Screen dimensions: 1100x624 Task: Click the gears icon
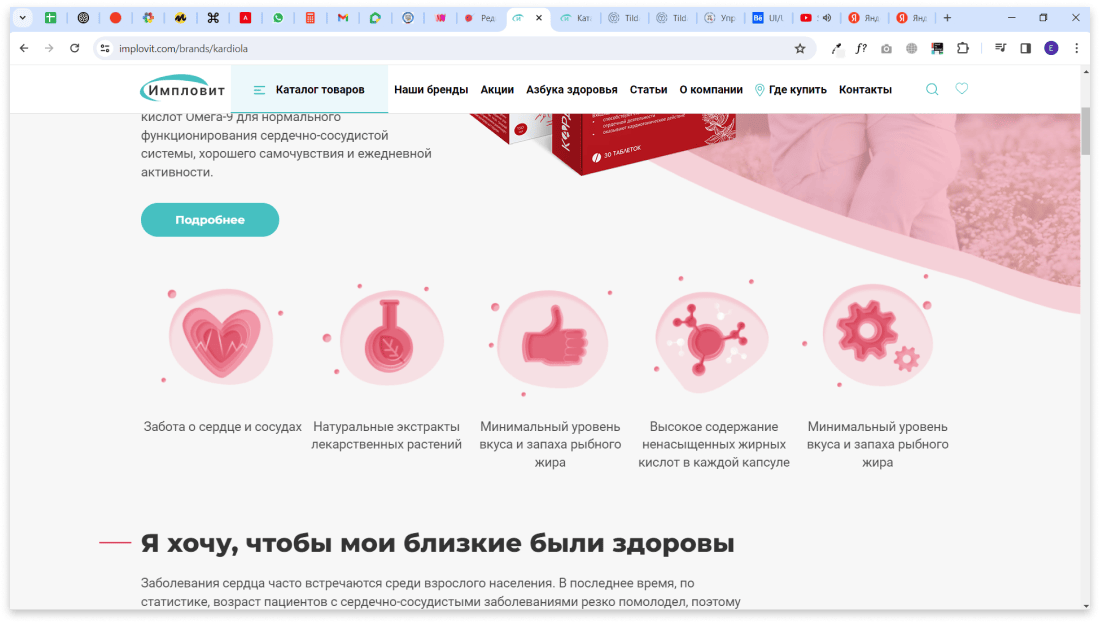(877, 335)
